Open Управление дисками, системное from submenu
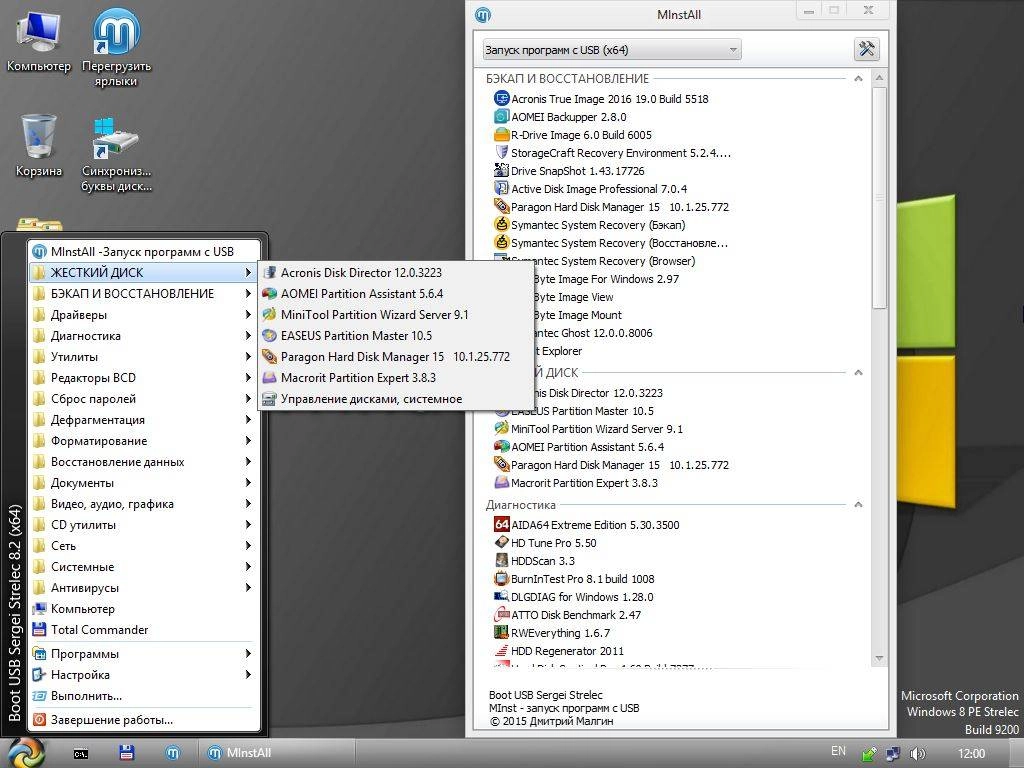Screen dimensions: 1024x768 (395, 398)
